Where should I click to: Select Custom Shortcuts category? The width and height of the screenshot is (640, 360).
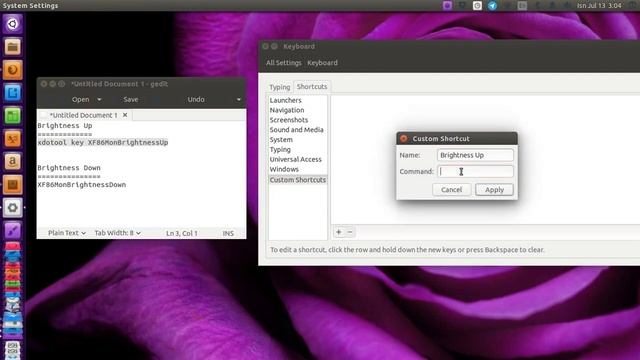pos(298,180)
